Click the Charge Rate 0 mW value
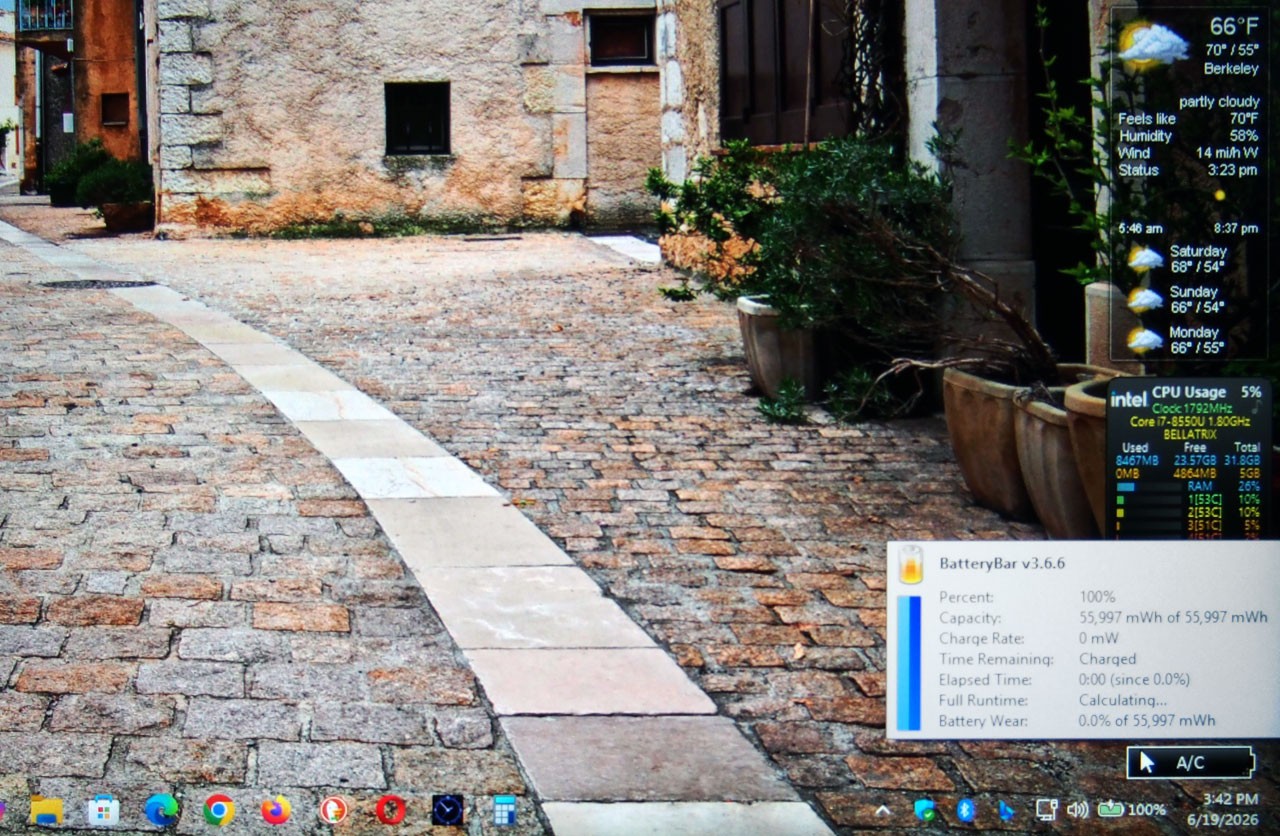 point(1098,638)
